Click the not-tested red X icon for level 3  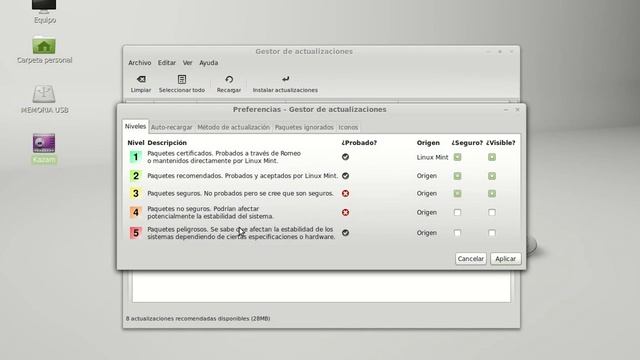[x=345, y=193]
